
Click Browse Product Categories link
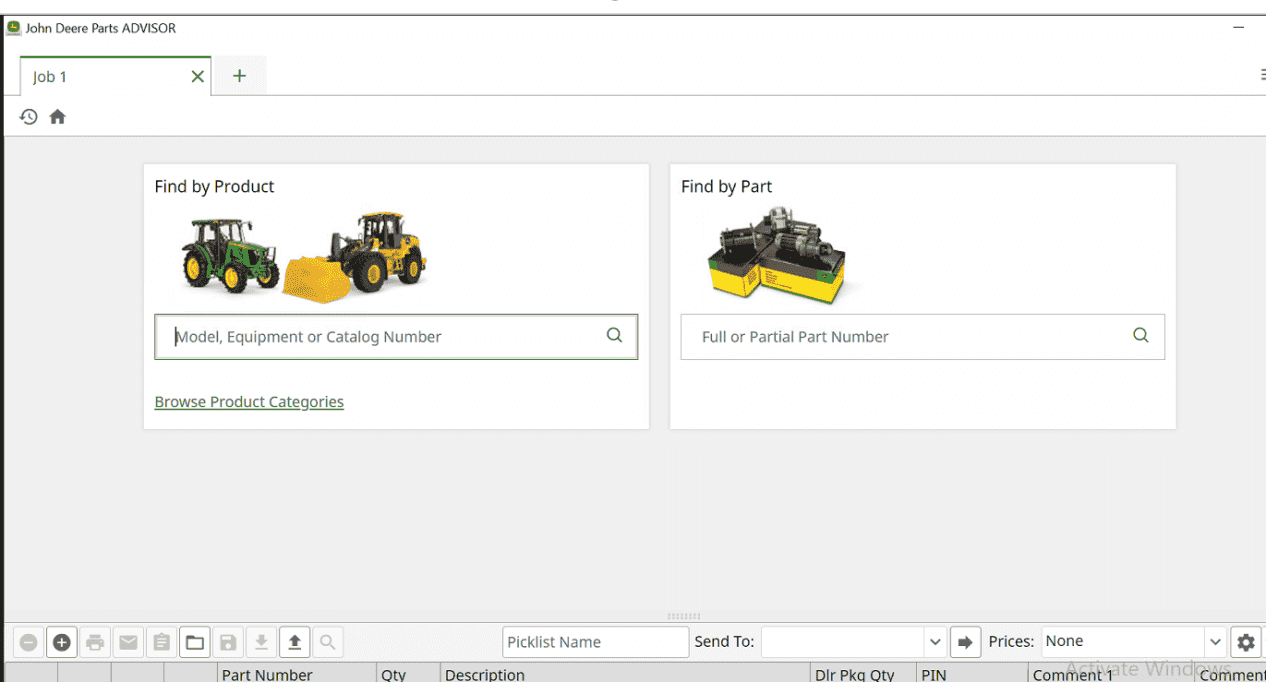click(249, 402)
